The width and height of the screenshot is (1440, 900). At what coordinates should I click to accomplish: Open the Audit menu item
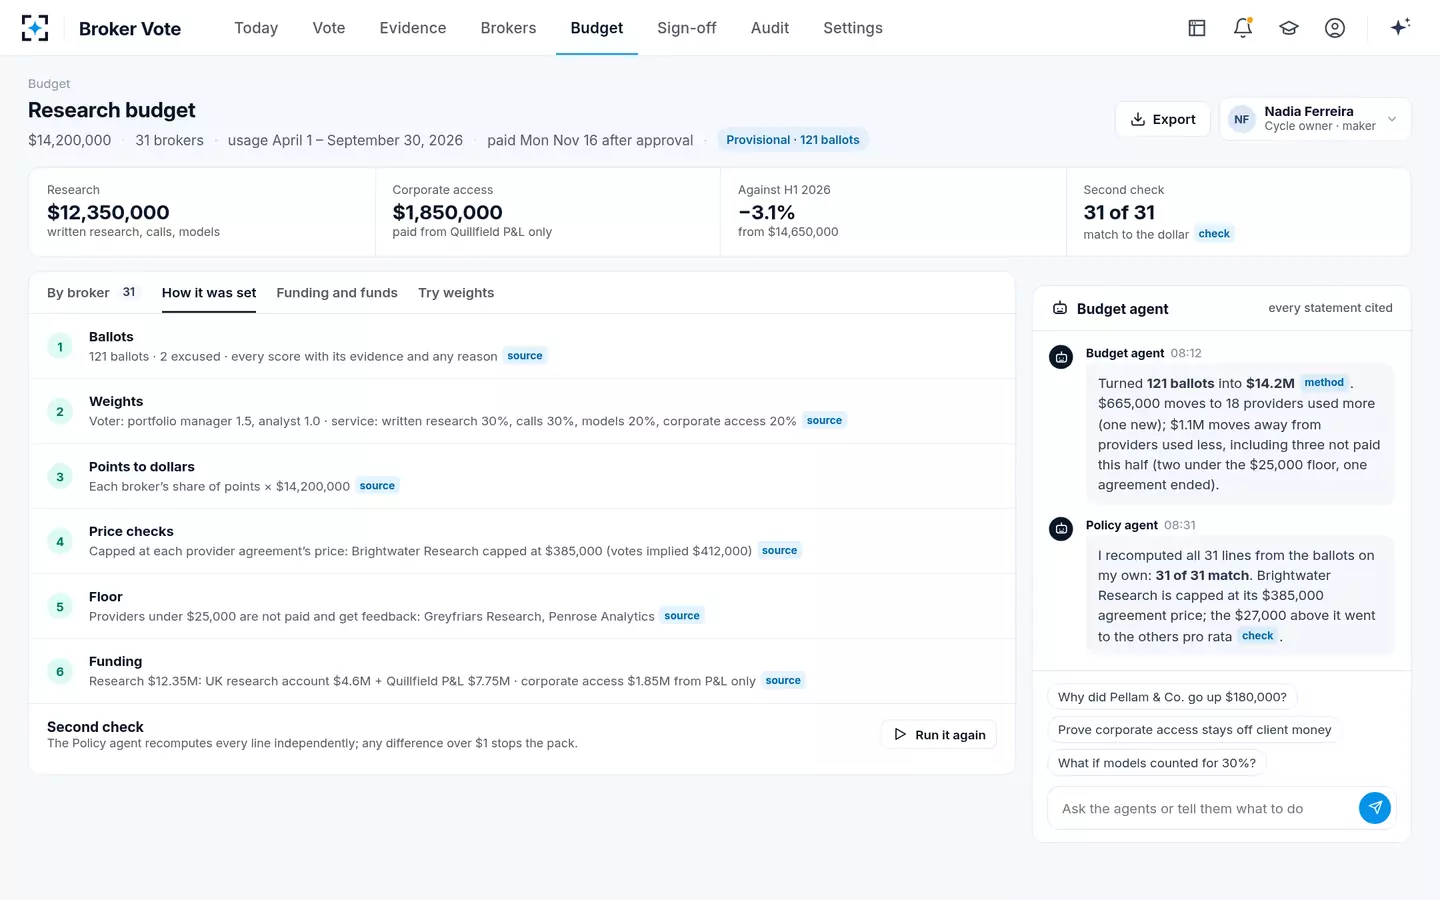[770, 28]
